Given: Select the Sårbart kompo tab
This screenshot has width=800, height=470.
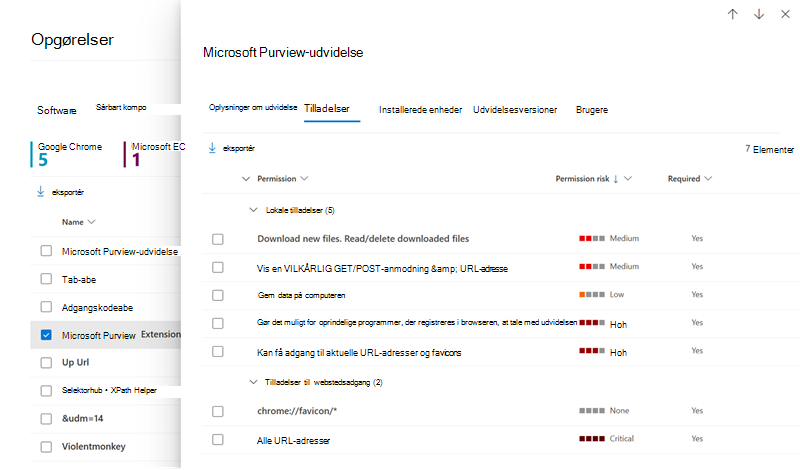Looking at the screenshot, I should point(121,107).
